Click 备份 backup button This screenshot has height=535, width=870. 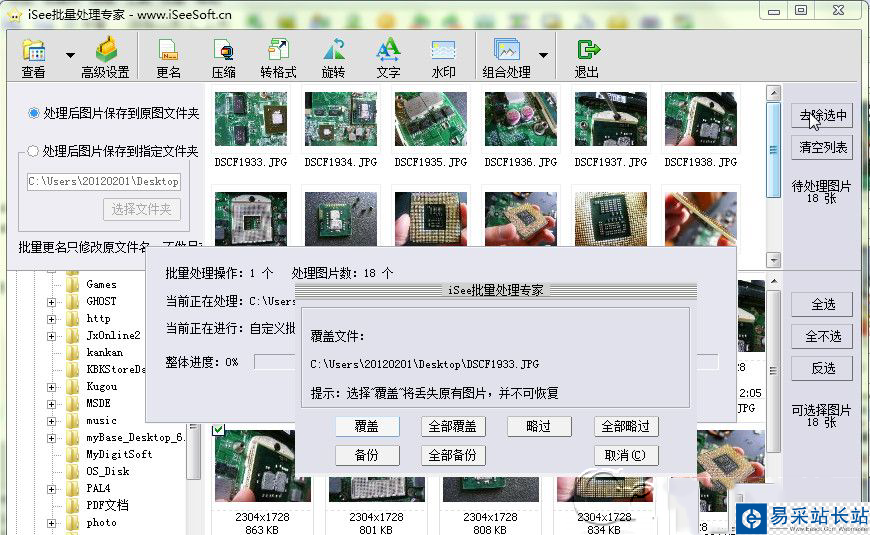tap(367, 455)
